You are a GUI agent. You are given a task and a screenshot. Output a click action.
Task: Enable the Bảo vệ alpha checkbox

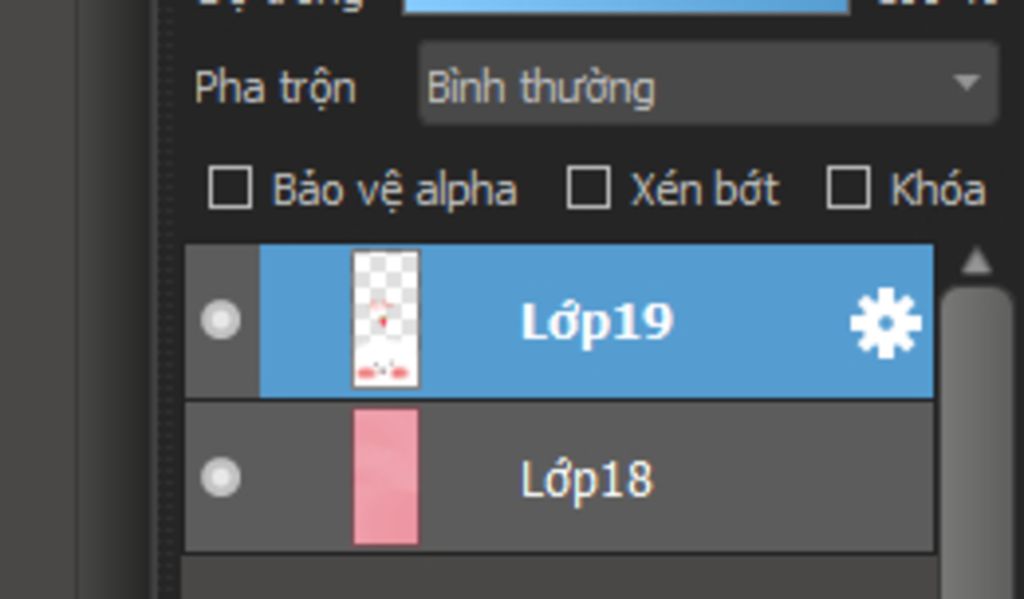(x=230, y=188)
